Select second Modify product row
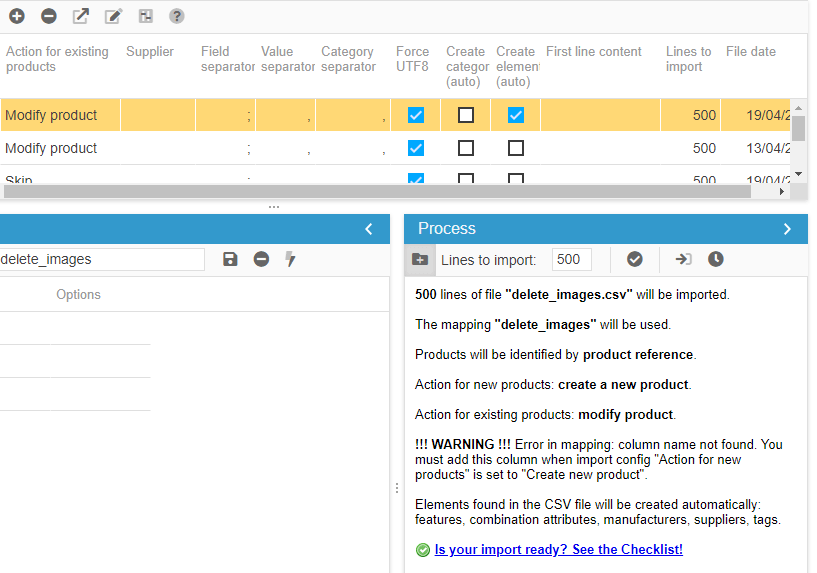The width and height of the screenshot is (817, 573). (52, 148)
